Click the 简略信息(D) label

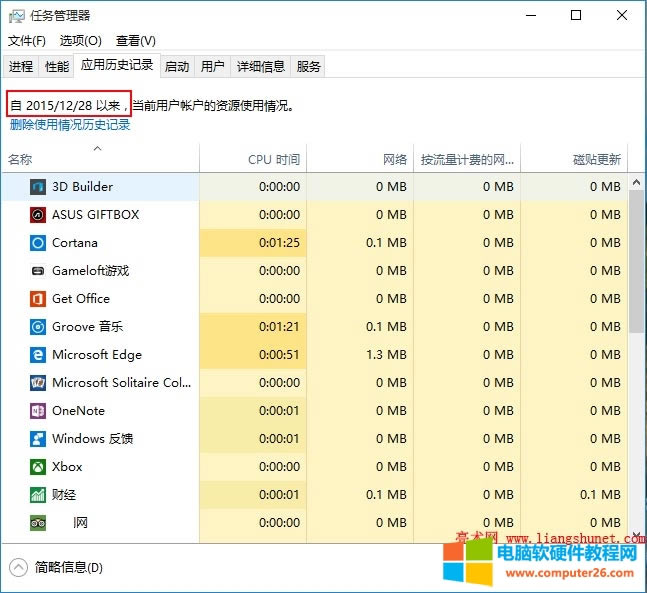68,567
